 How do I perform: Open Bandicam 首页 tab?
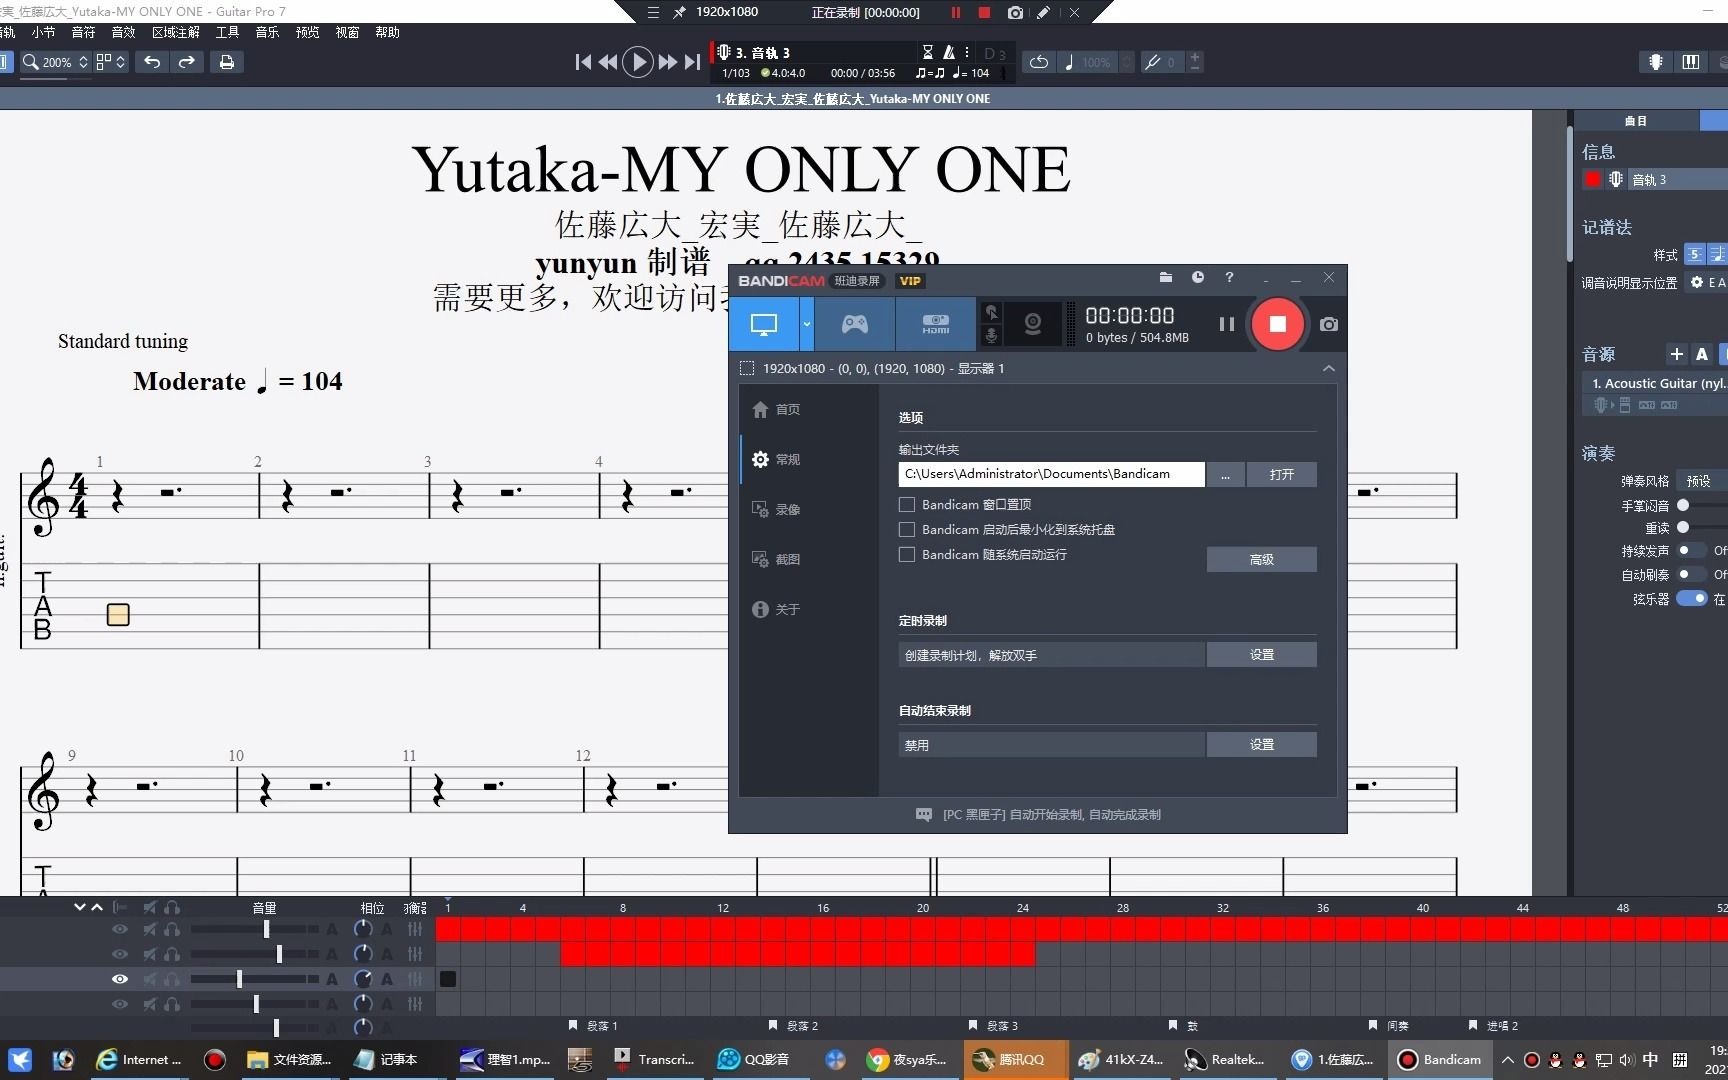(x=776, y=409)
